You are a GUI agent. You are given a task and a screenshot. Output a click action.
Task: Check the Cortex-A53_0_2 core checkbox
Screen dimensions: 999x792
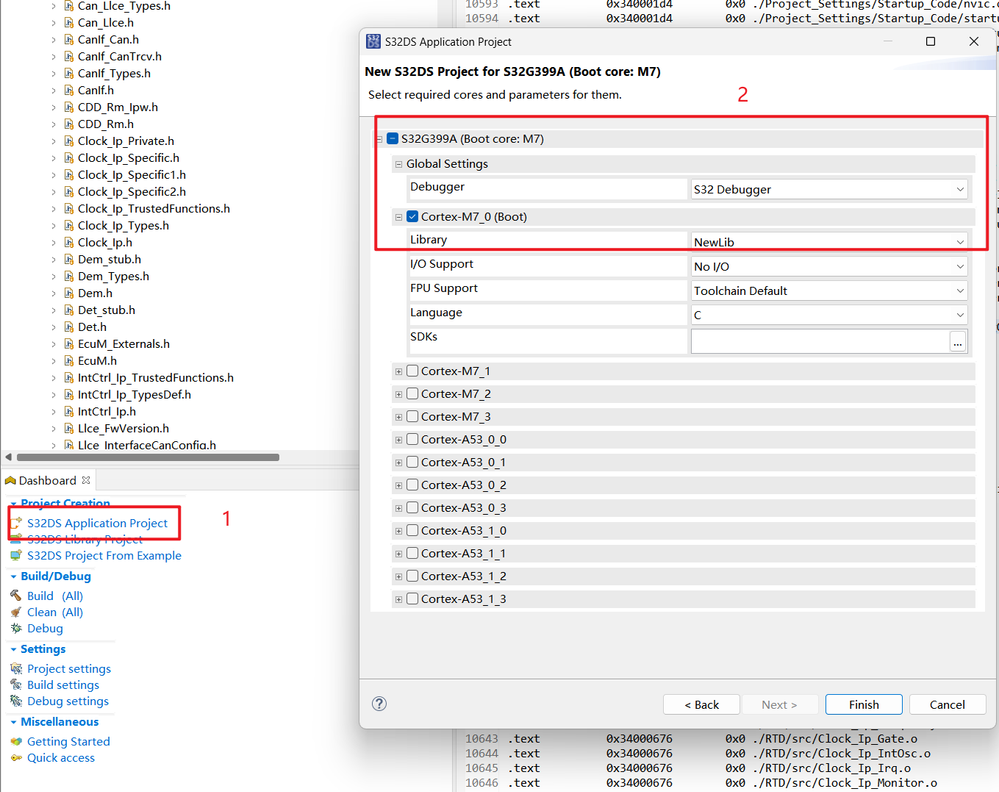click(412, 485)
